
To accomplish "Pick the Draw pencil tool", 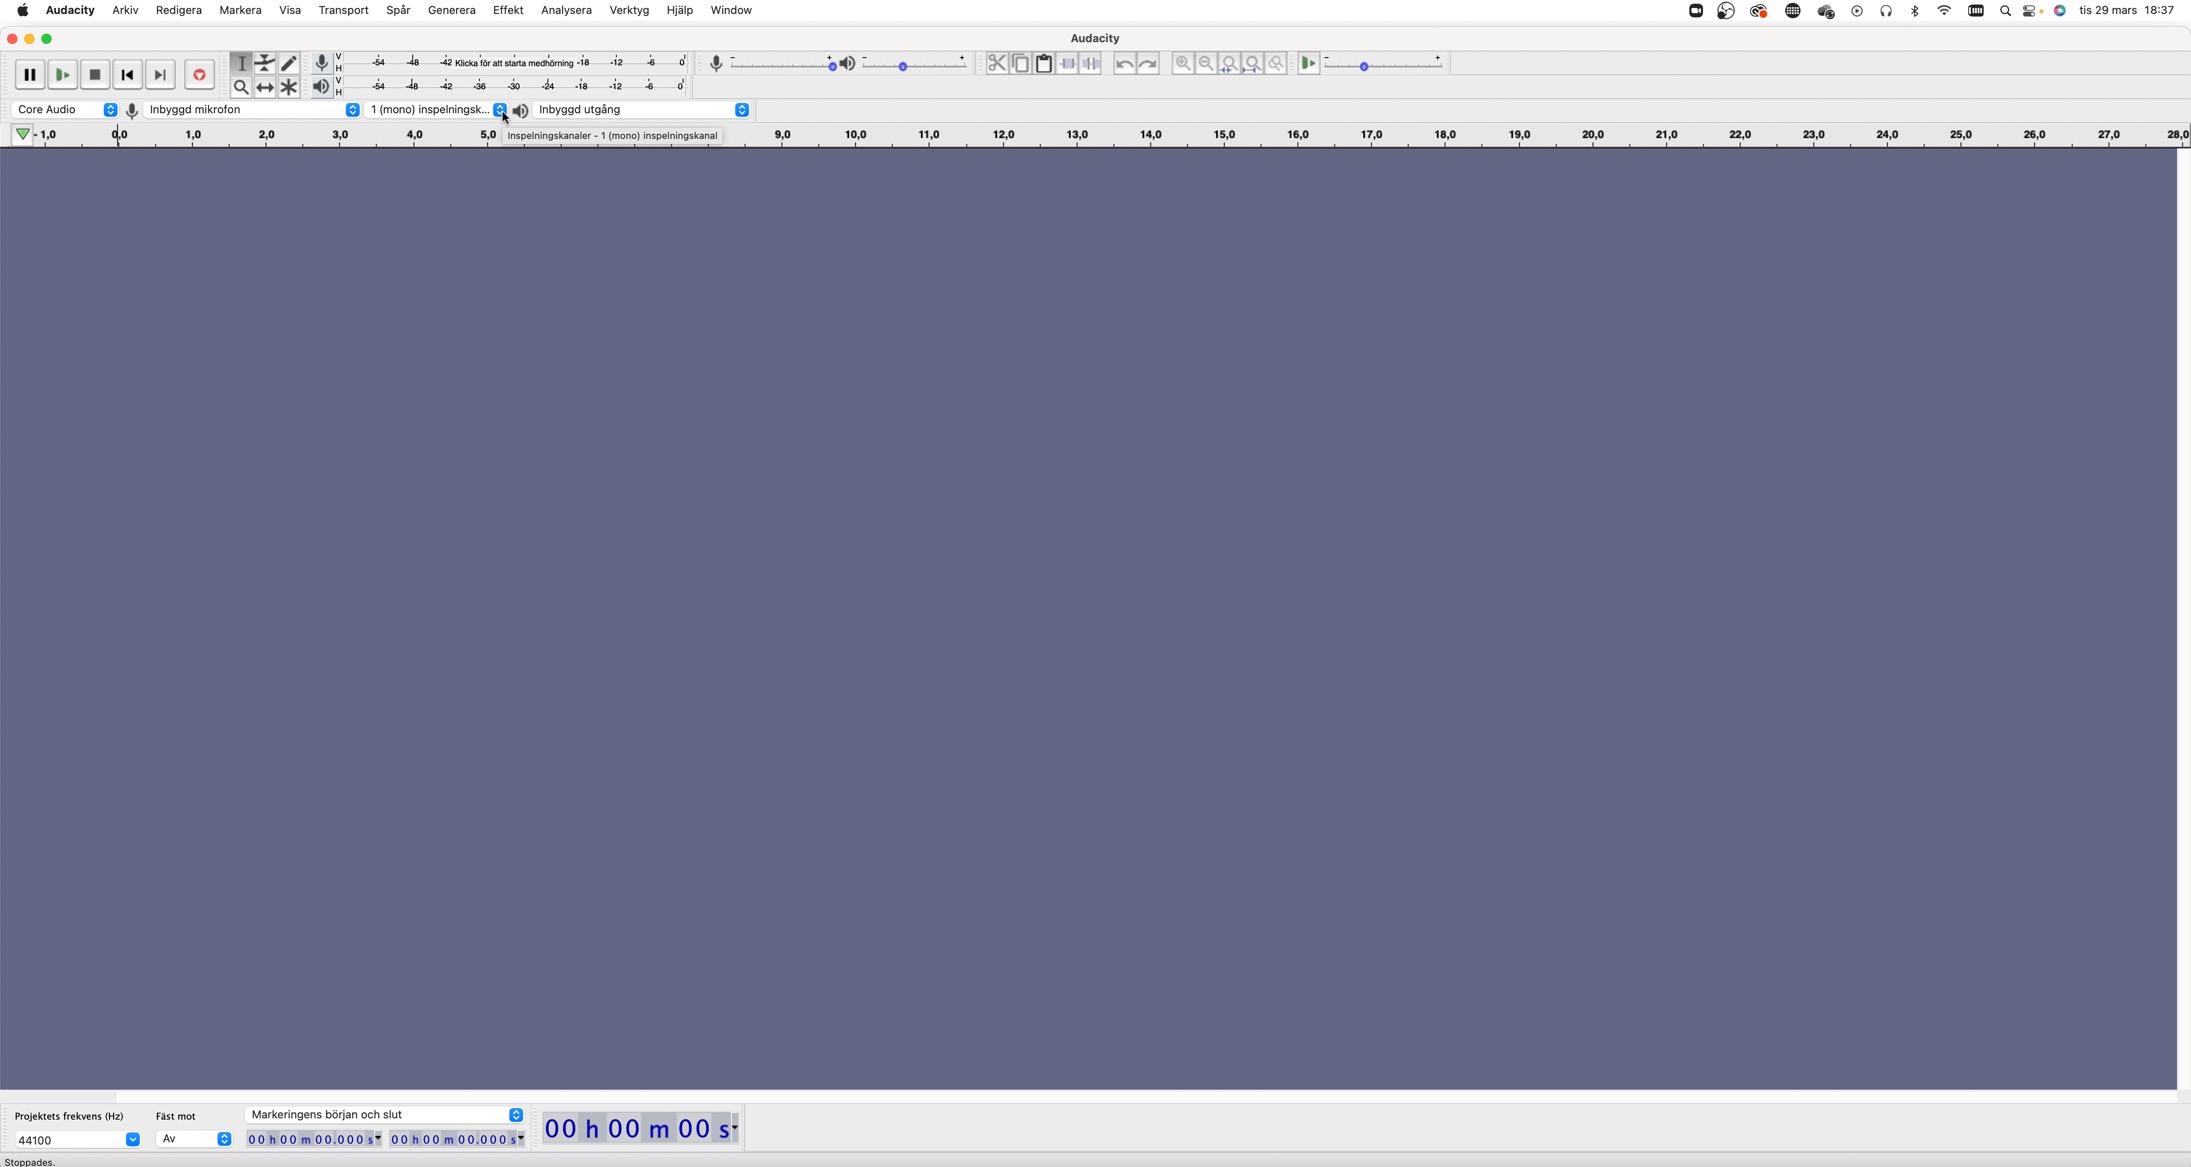I will coord(289,63).
